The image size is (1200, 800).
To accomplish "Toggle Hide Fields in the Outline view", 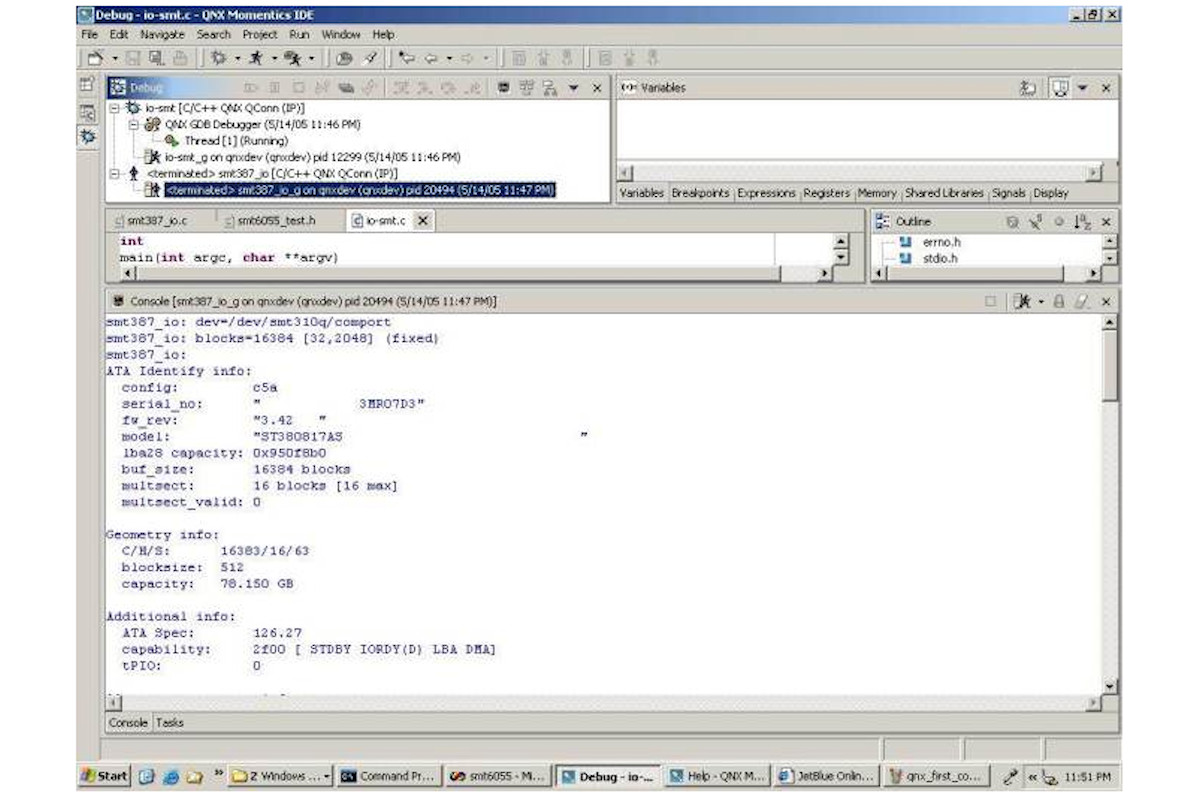I will point(1012,221).
